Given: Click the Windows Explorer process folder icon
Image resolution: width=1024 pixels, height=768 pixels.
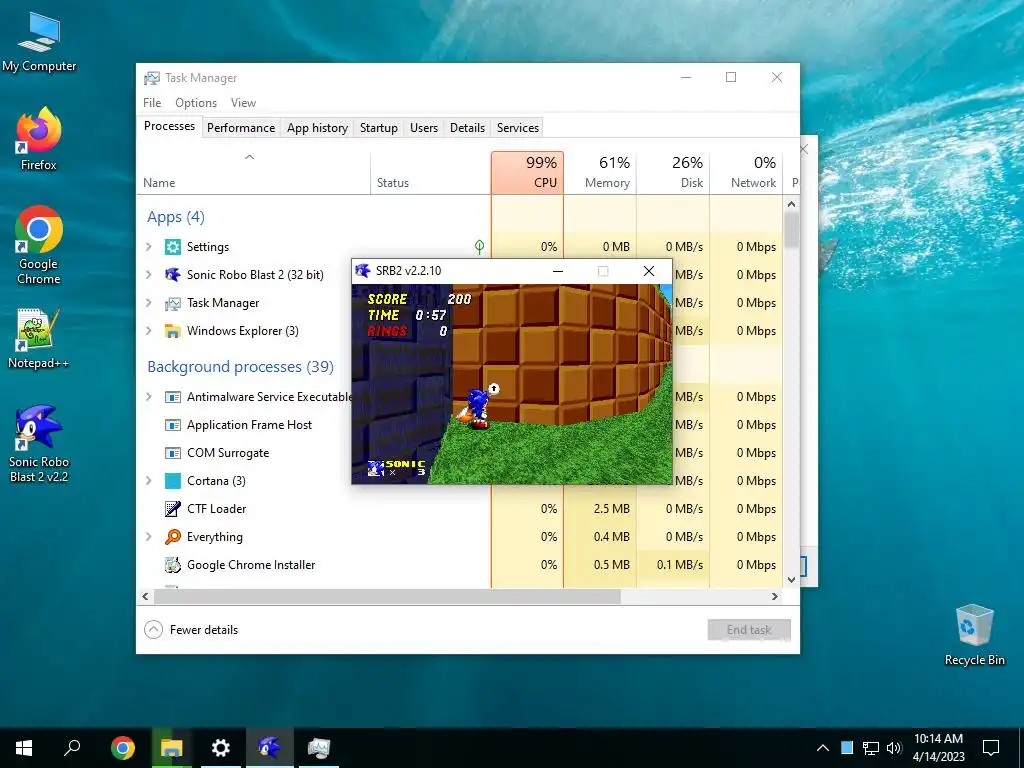Looking at the screenshot, I should (x=172, y=331).
